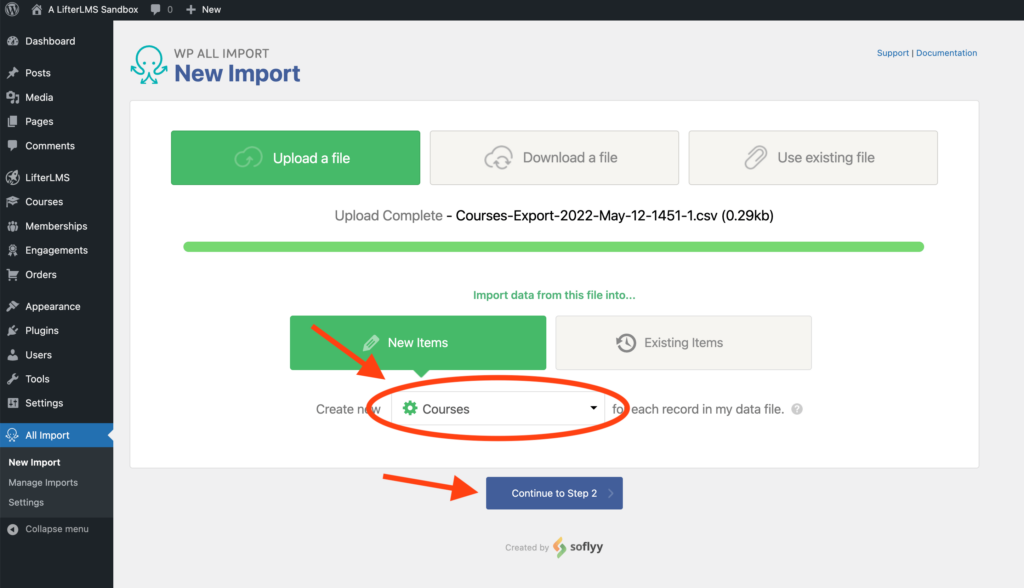
Task: Click the All Import octopus icon
Action: (x=12, y=435)
